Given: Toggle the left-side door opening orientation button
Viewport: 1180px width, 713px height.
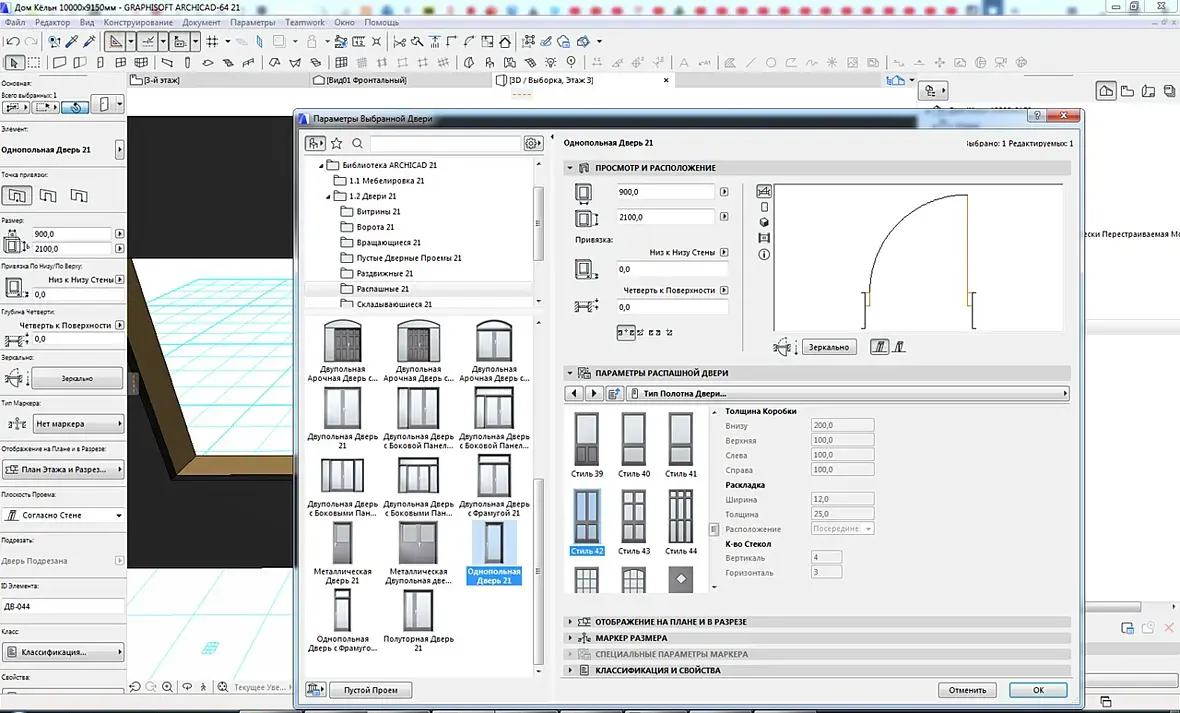Looking at the screenshot, I should (881, 347).
